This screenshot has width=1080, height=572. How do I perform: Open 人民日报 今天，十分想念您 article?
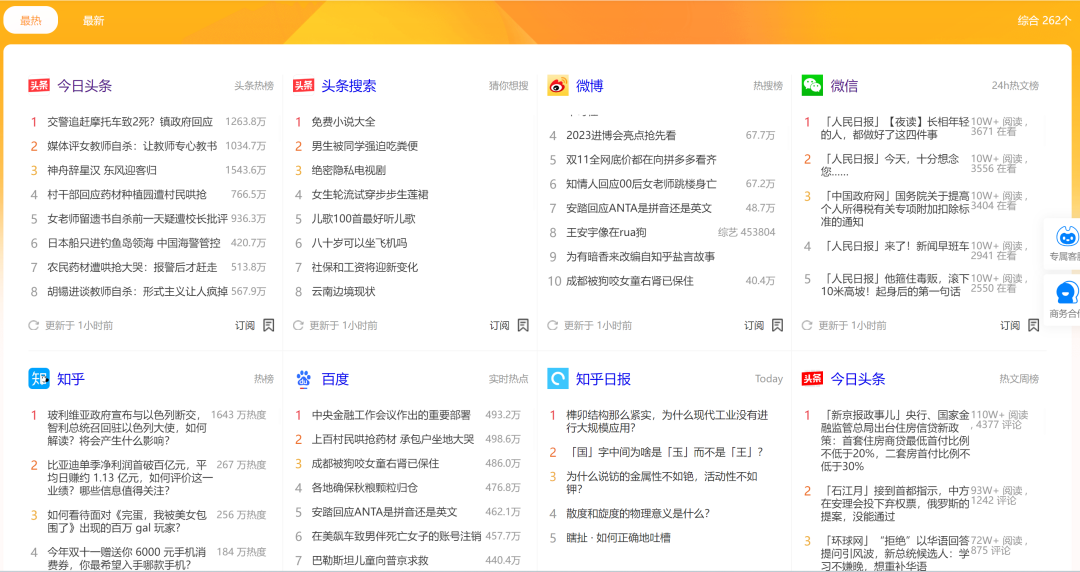click(x=889, y=165)
